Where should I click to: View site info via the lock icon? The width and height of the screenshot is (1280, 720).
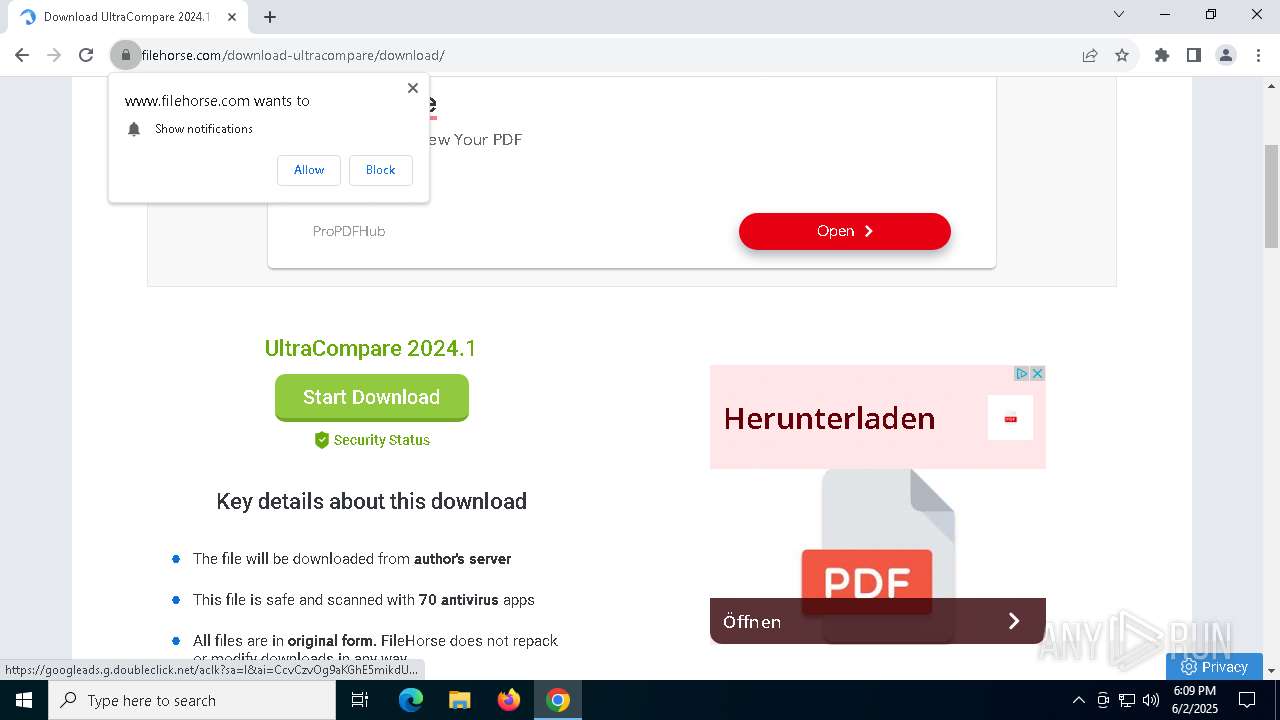pyautogui.click(x=126, y=55)
